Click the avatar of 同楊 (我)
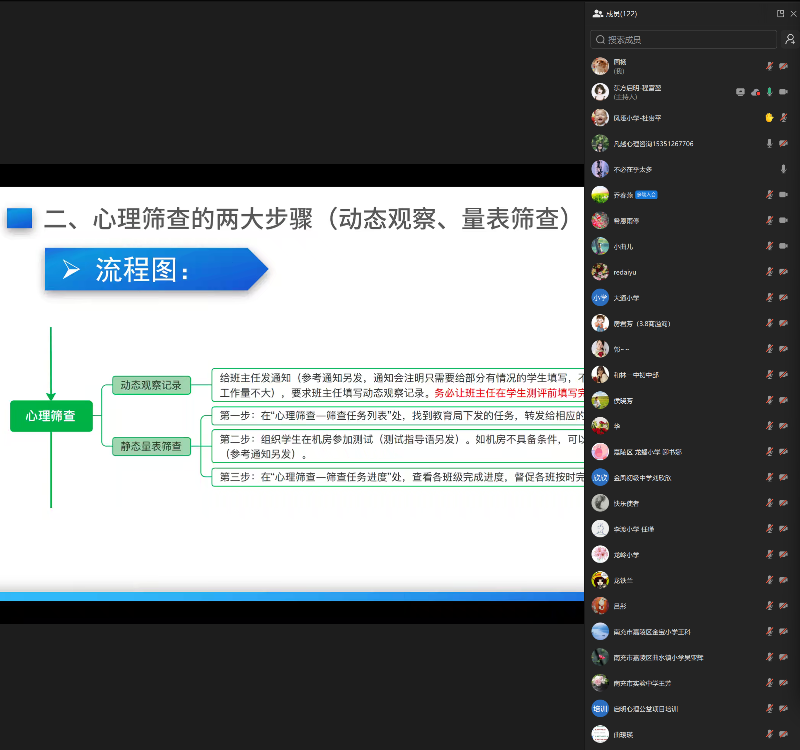Image resolution: width=800 pixels, height=750 pixels. point(599,66)
